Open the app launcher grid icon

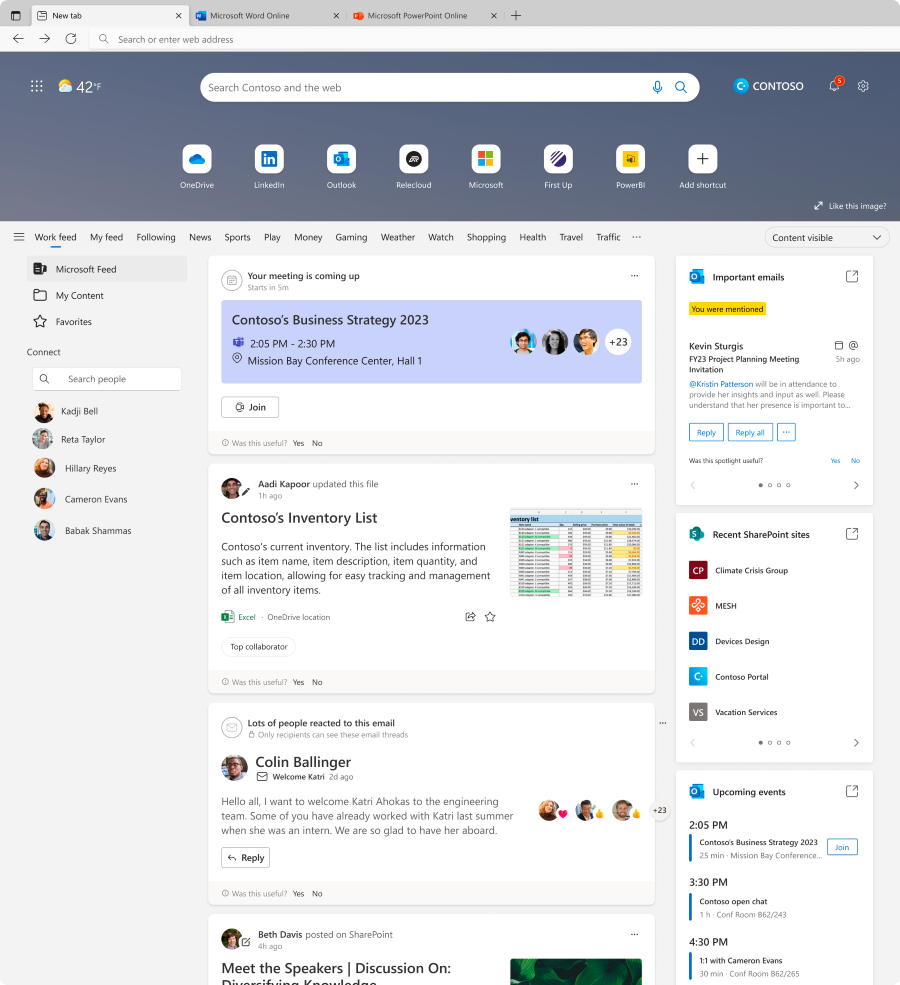[x=36, y=86]
